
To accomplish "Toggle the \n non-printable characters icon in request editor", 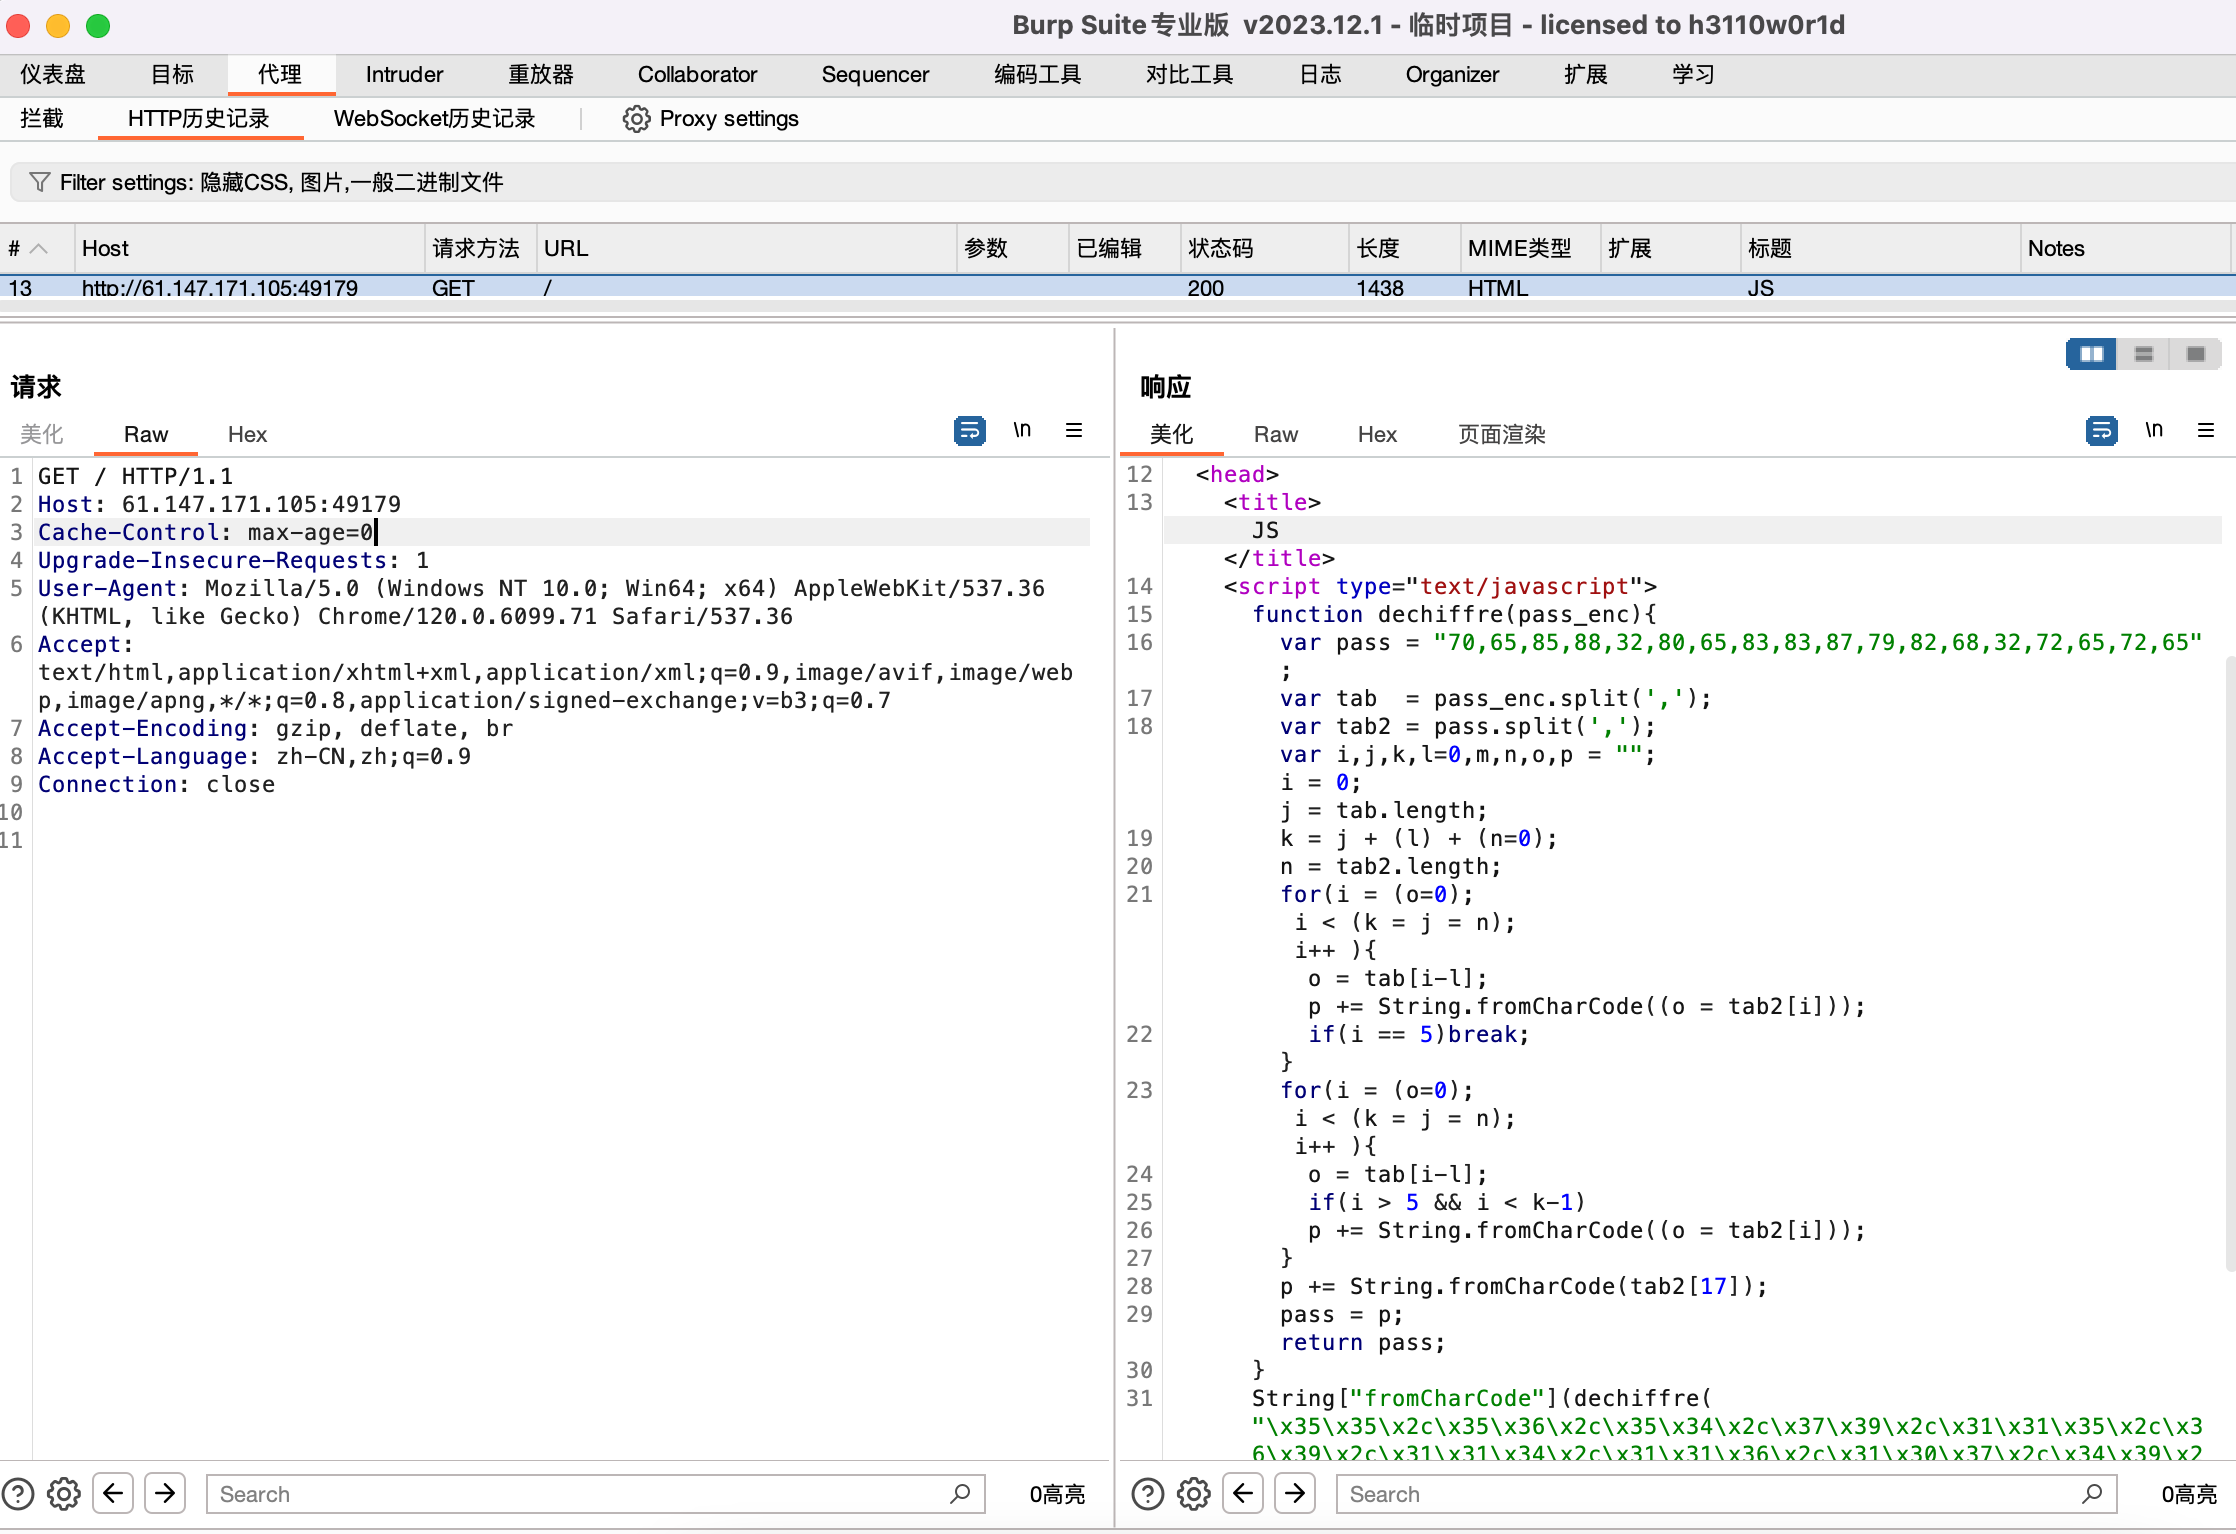I will [x=1022, y=430].
